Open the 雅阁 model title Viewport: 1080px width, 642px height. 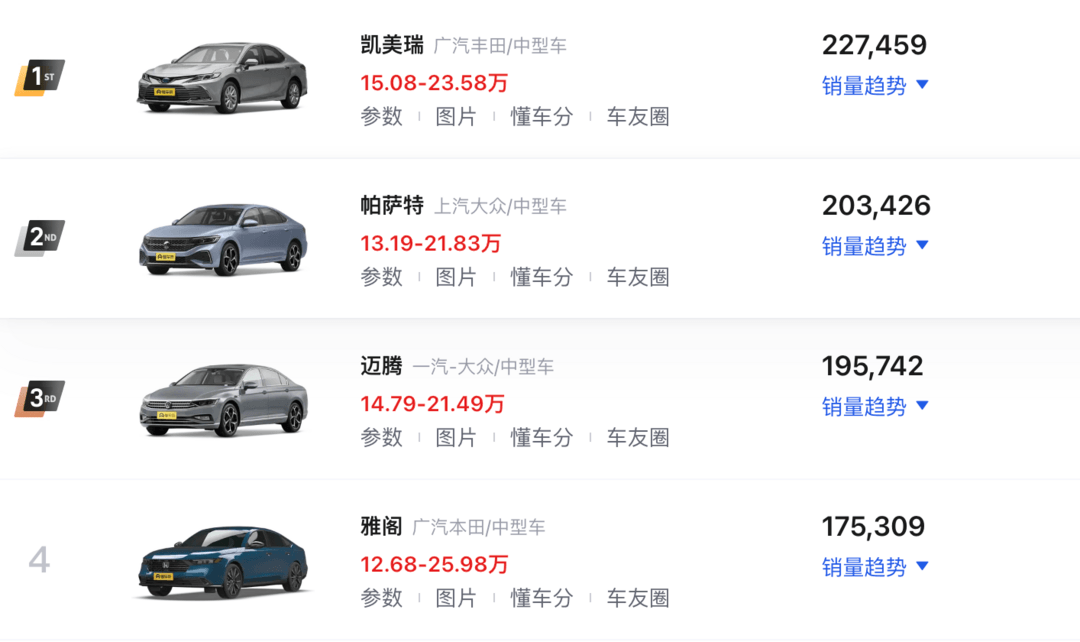[381, 526]
